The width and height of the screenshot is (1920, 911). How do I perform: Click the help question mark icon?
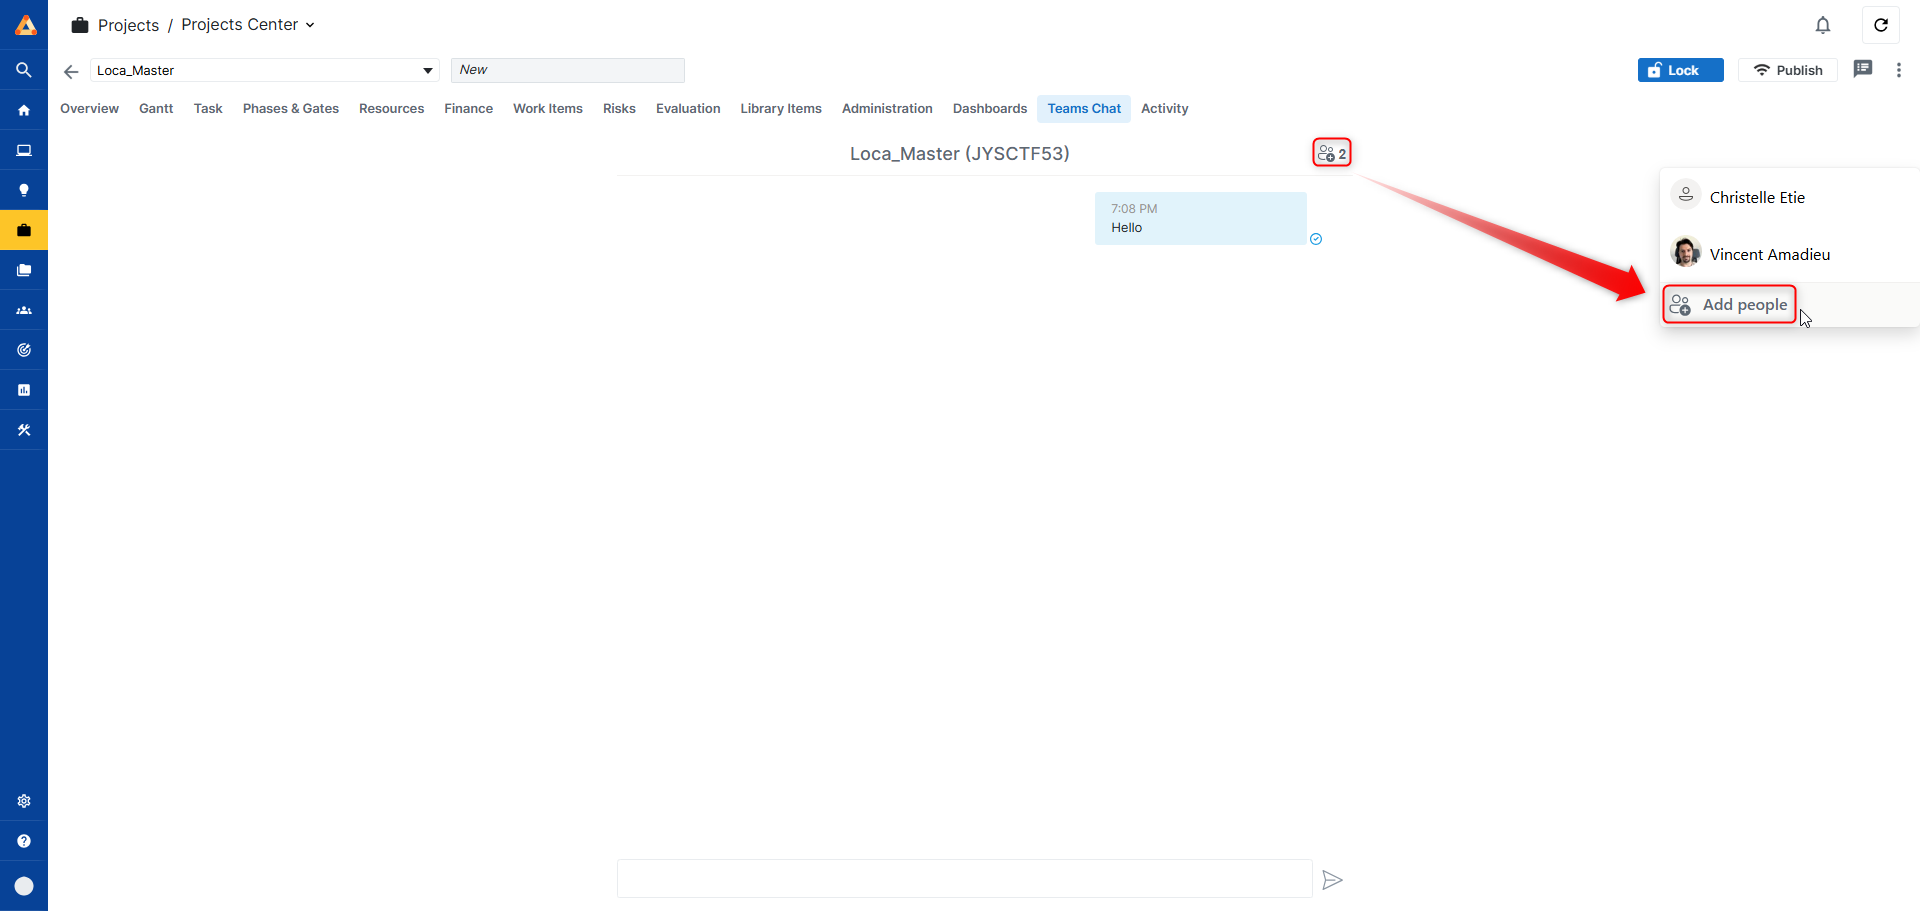pos(24,841)
